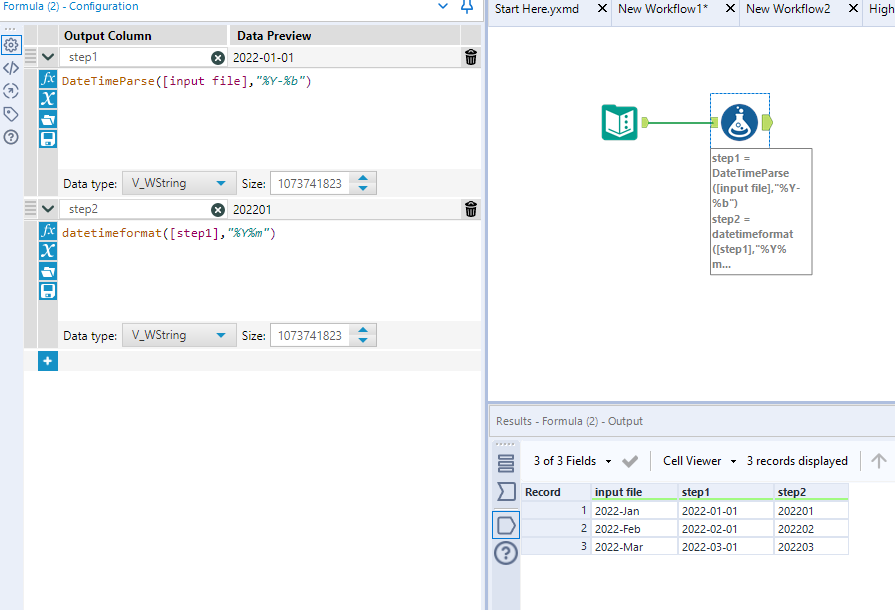Click the annotation tag icon in sidebar
This screenshot has width=895, height=610.
point(11,113)
